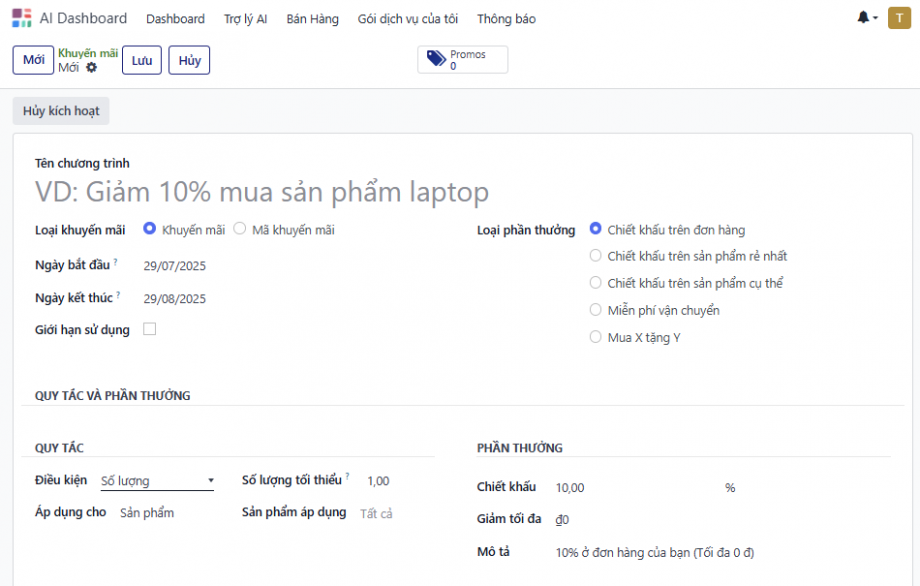Pick Chiết khấu trên sản phẩm rẻ nhất

(596, 256)
